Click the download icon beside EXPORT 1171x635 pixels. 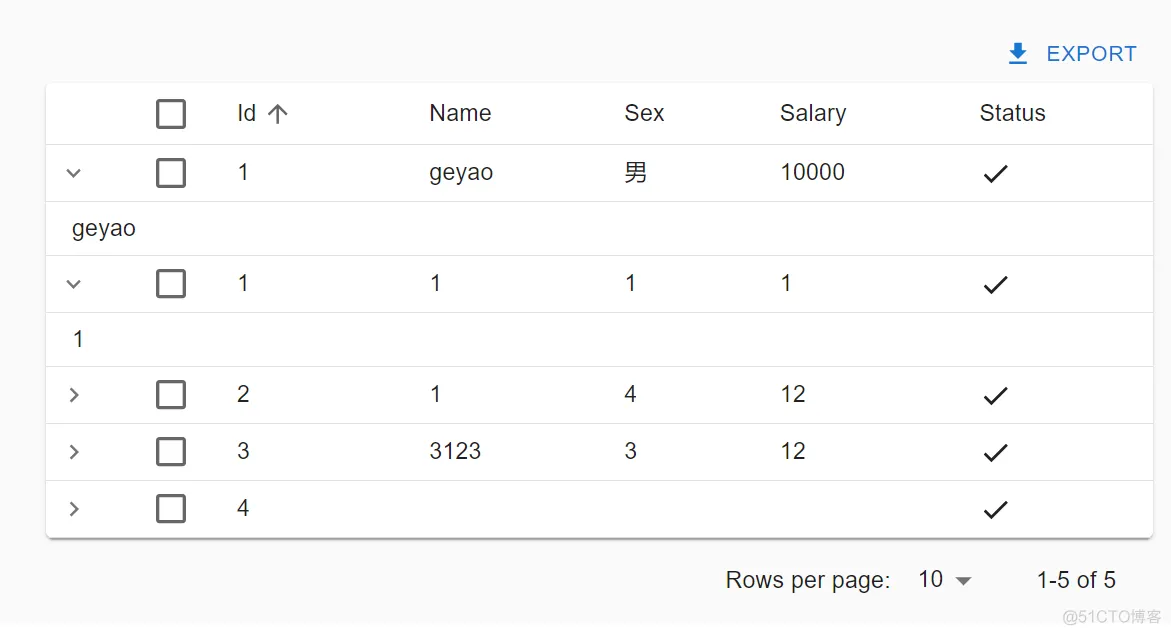pyautogui.click(x=1018, y=54)
